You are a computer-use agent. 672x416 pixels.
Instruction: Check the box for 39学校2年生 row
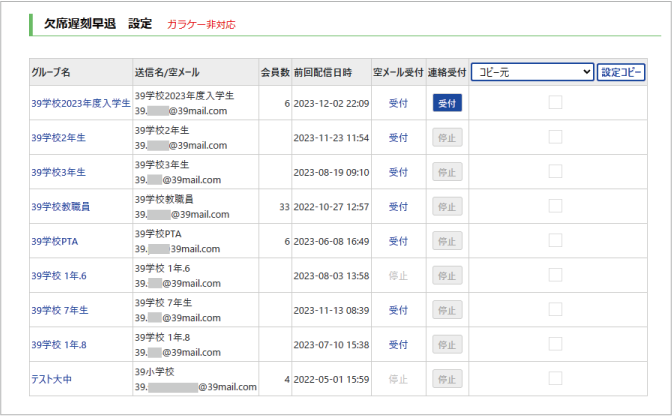click(555, 137)
